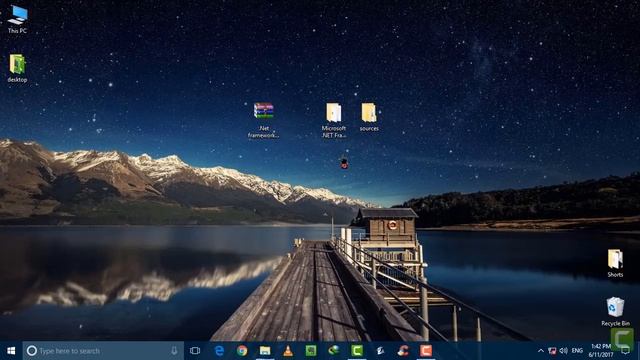This screenshot has height=360, width=640.
Task: Open the dark green square app beside VLC
Action: point(311,351)
